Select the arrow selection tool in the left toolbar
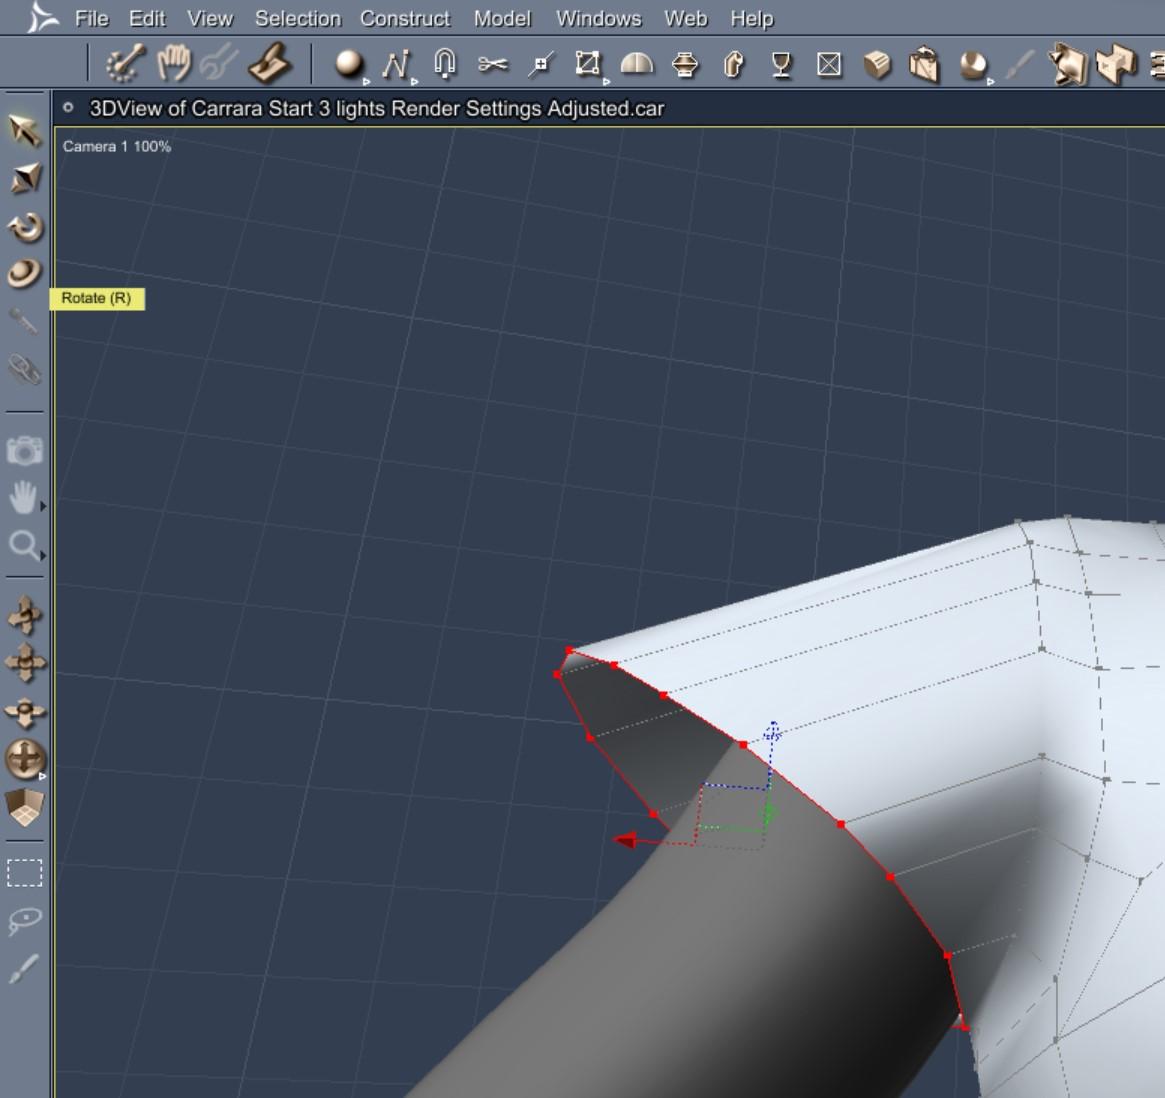The image size is (1165, 1098). point(25,131)
